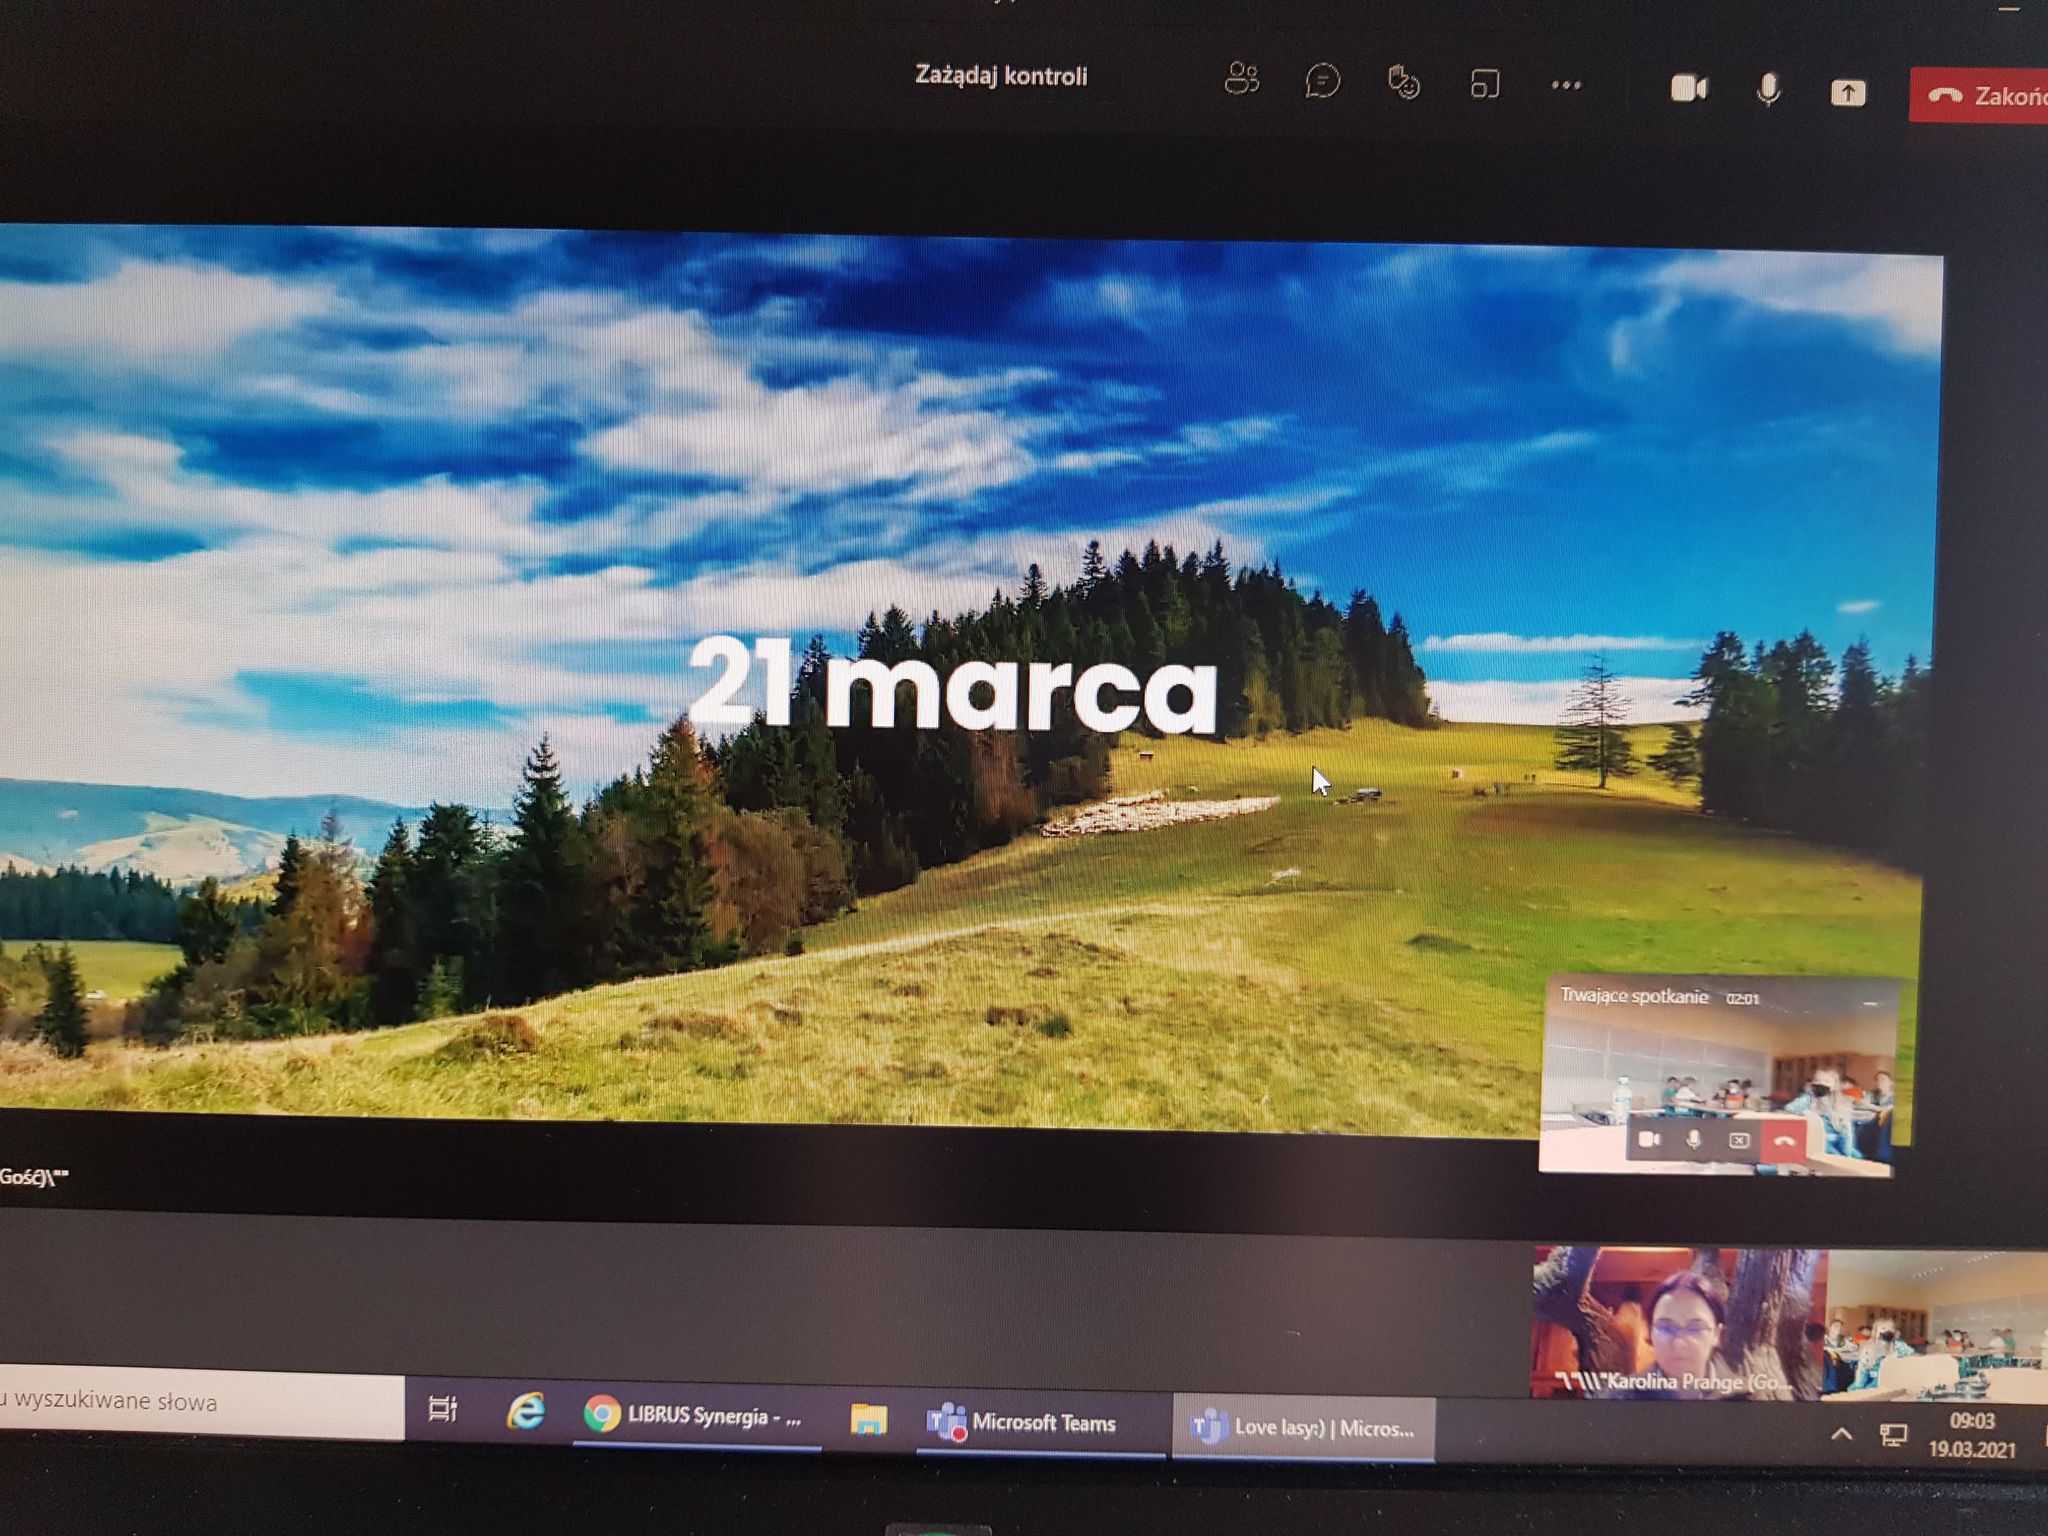Select Karolina Prange video thumbnail
The height and width of the screenshot is (1536, 2048).
pyautogui.click(x=1679, y=1322)
